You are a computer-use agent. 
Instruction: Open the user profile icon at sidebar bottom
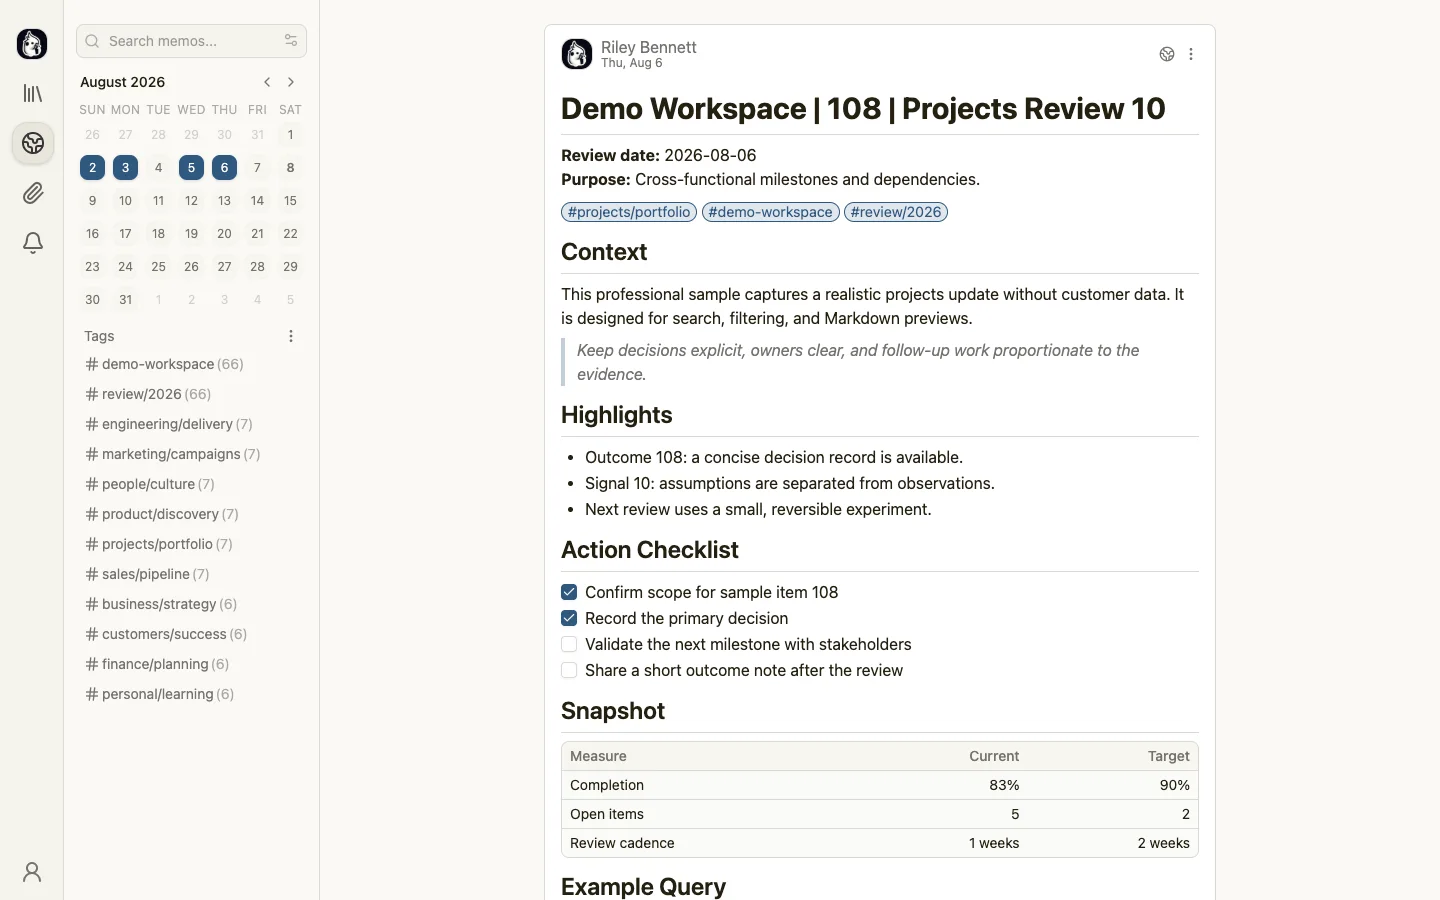(x=32, y=873)
